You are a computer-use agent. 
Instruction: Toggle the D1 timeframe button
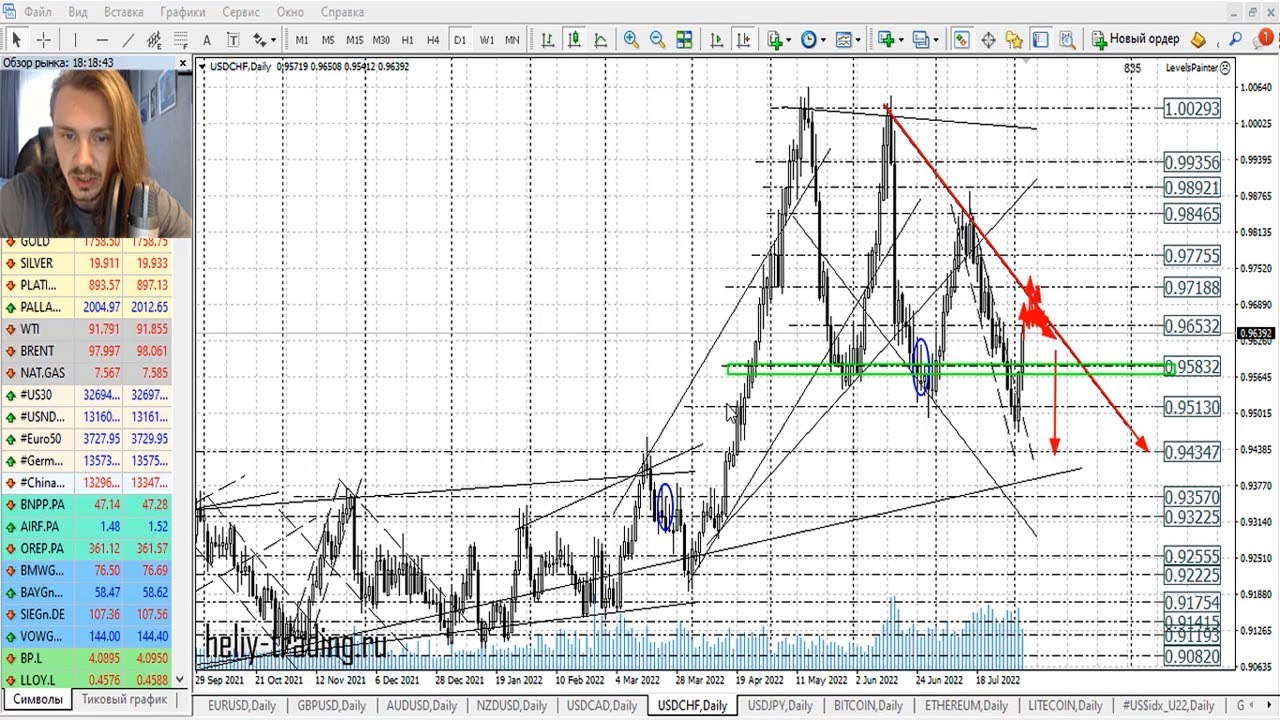click(460, 40)
